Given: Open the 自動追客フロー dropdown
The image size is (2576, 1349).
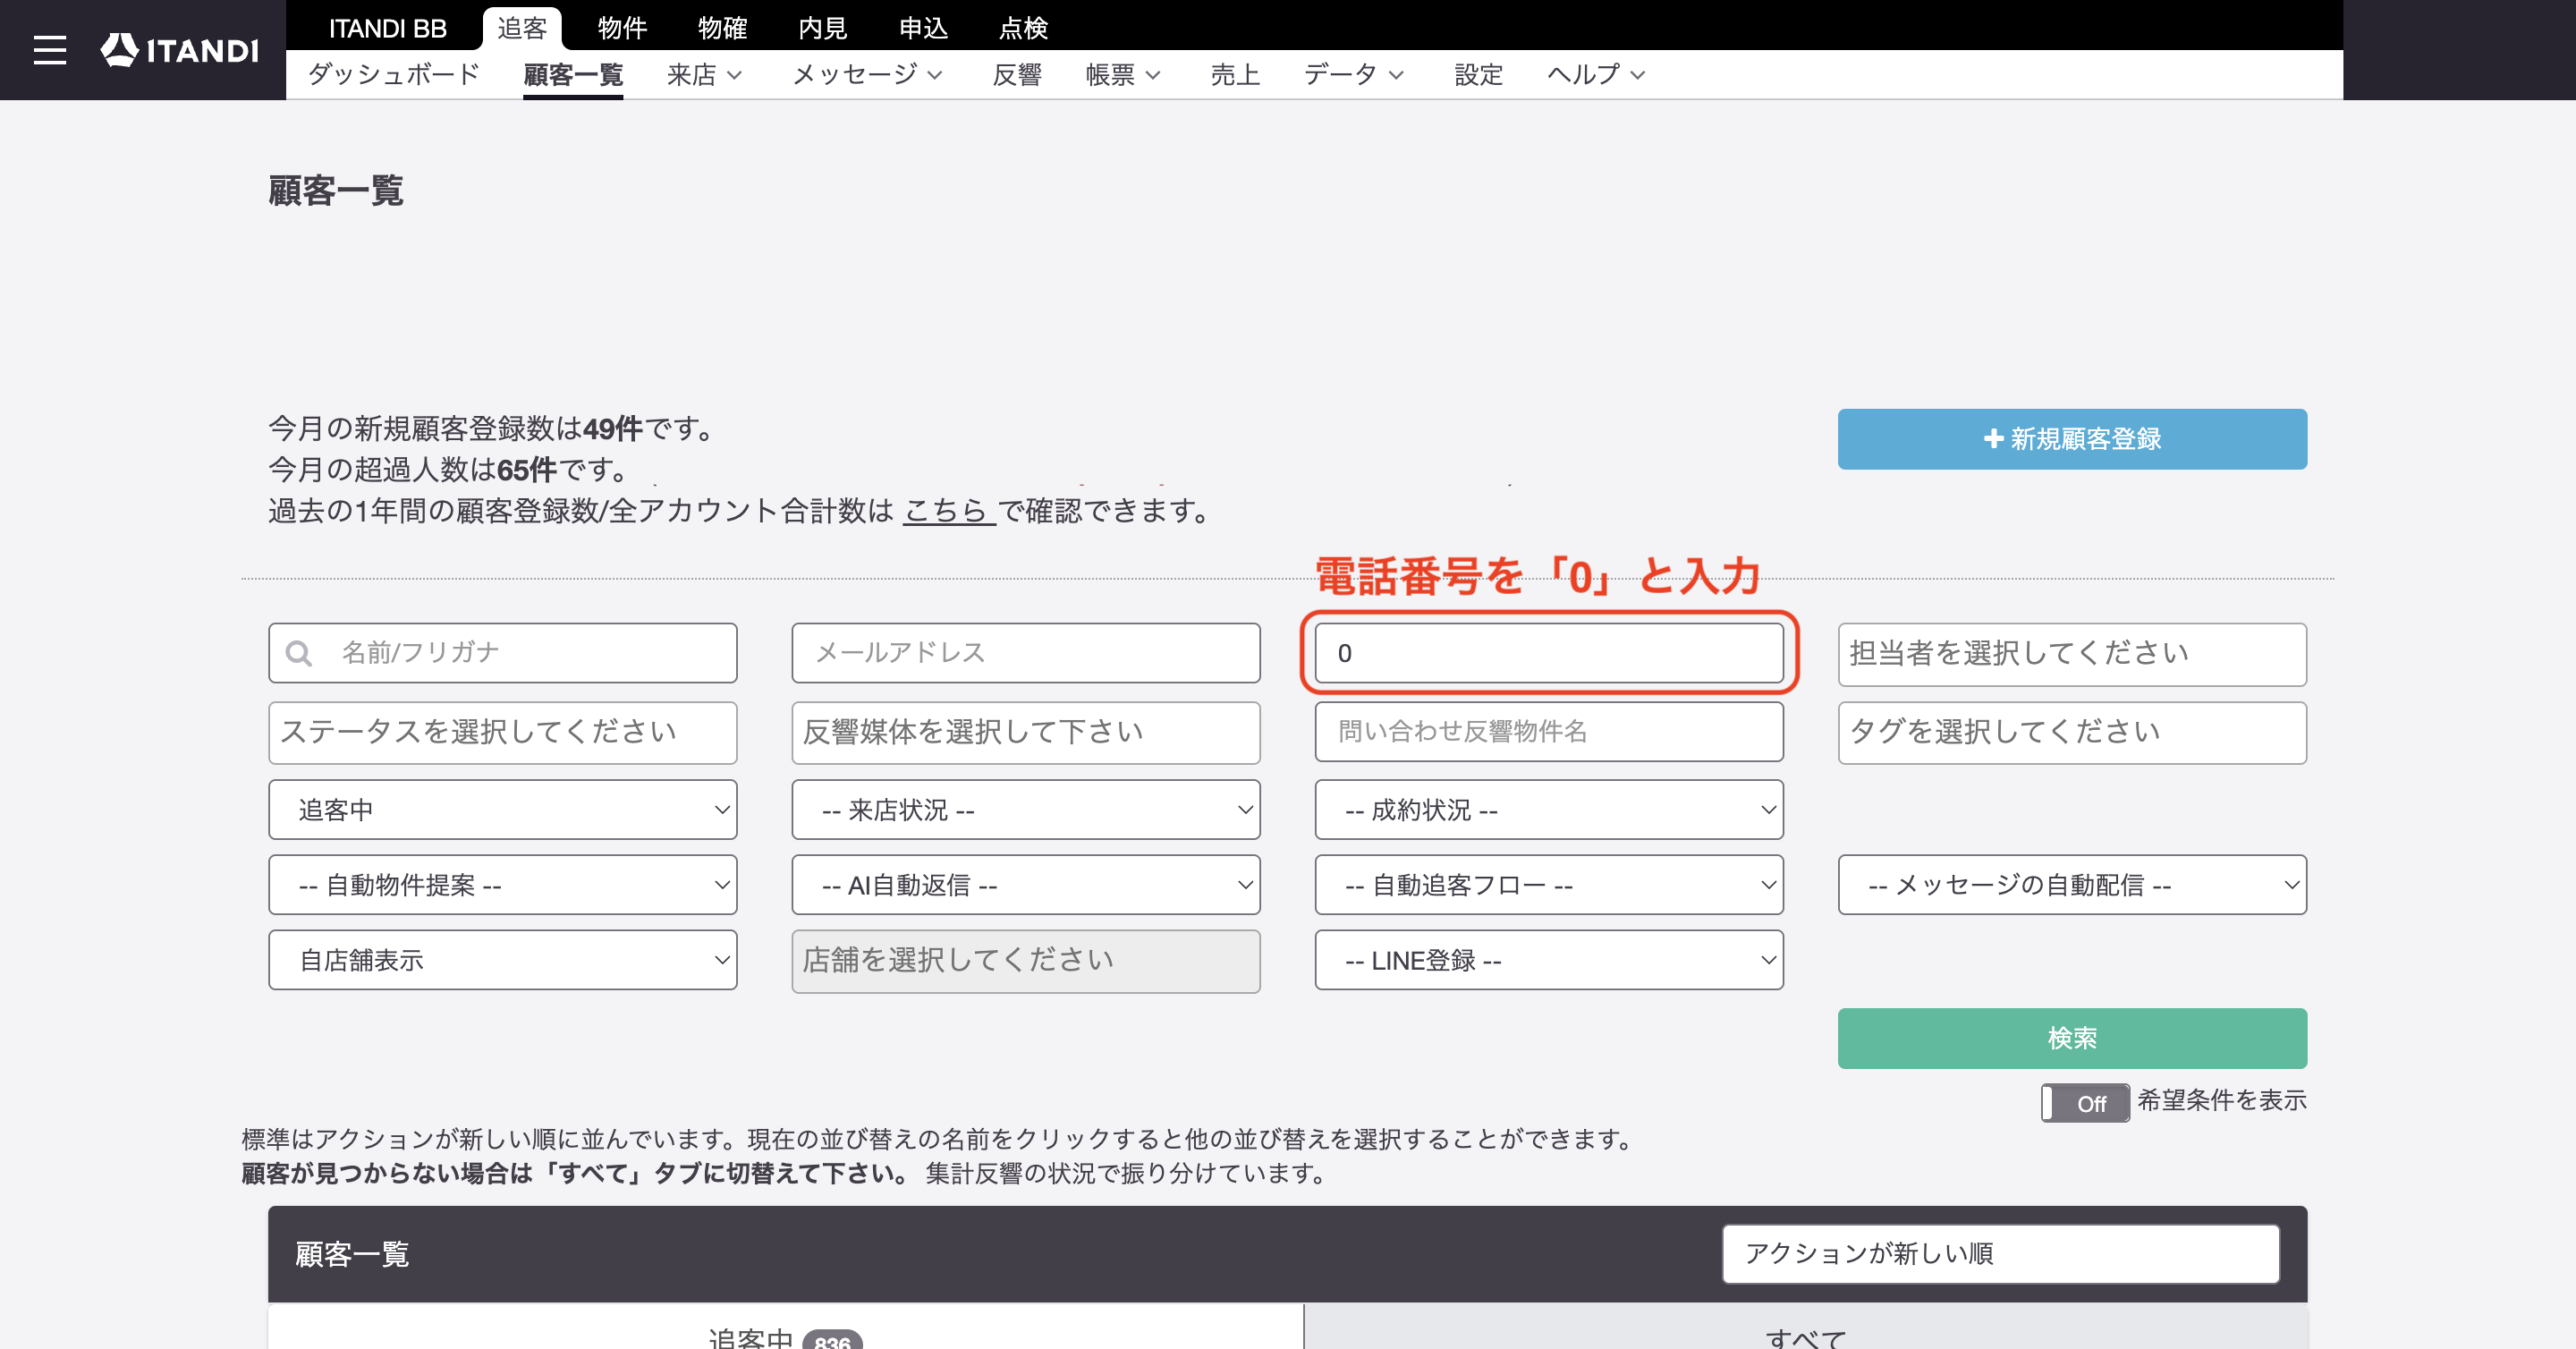Looking at the screenshot, I should pyautogui.click(x=1549, y=884).
